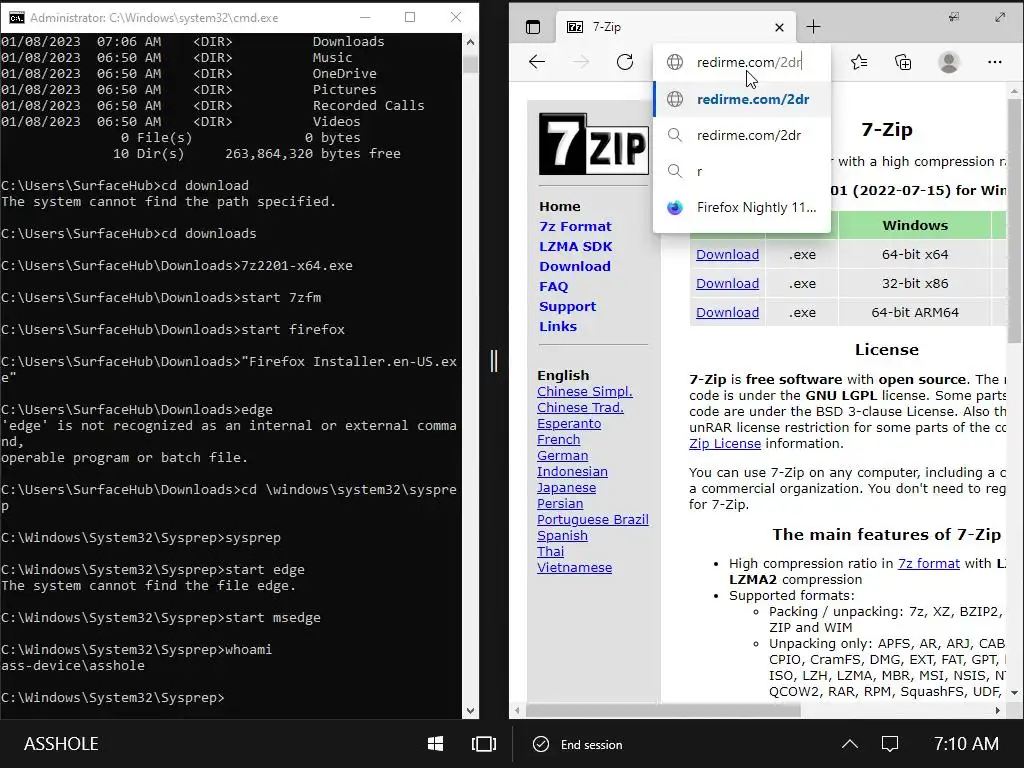Switch language to Portuguese Brazil
Image resolution: width=1024 pixels, height=768 pixels.
(x=592, y=520)
